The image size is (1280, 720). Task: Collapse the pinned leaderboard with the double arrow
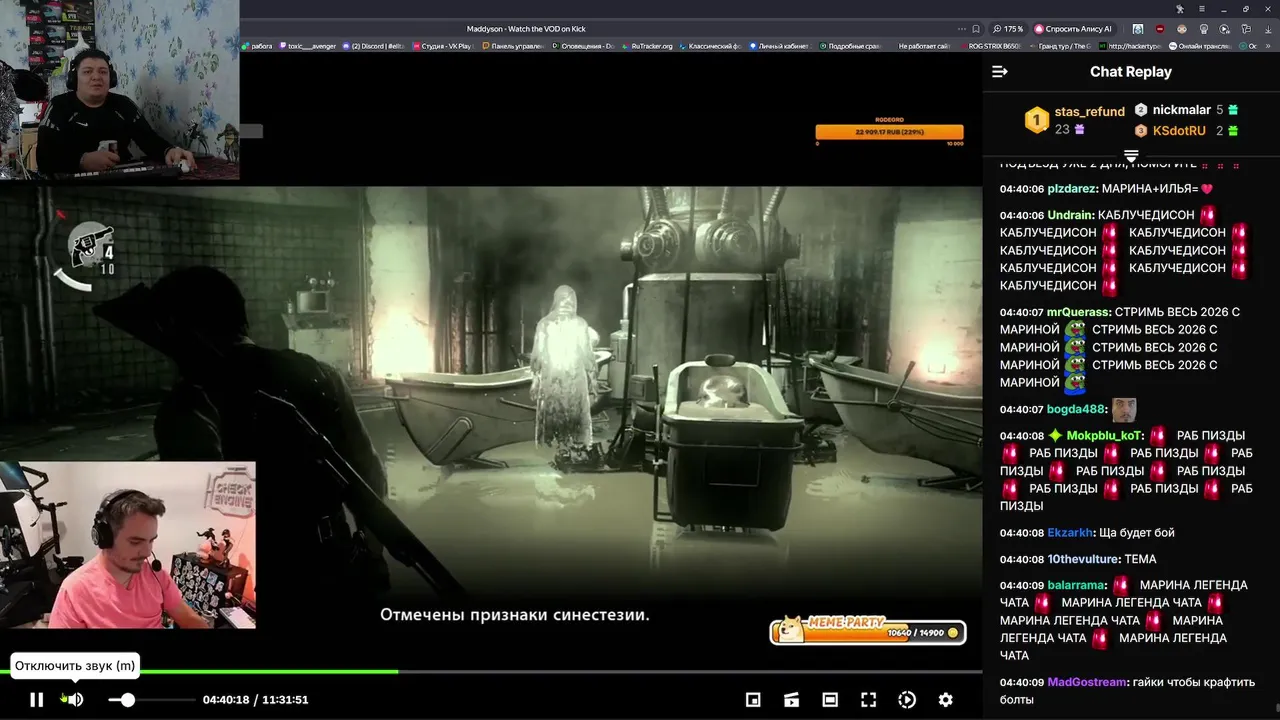click(1131, 157)
